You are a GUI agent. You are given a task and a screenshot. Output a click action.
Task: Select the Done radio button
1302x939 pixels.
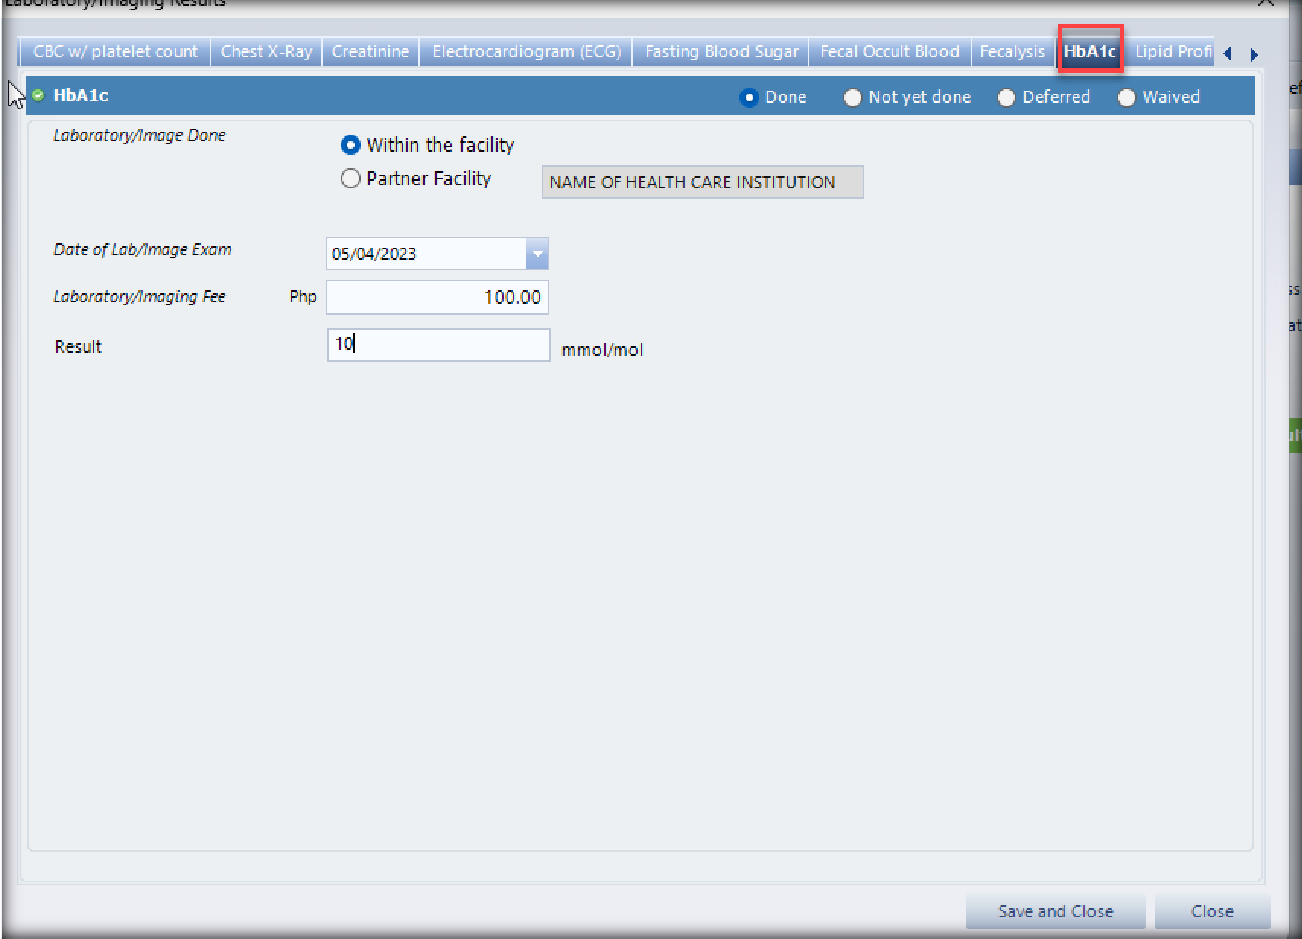(x=749, y=97)
